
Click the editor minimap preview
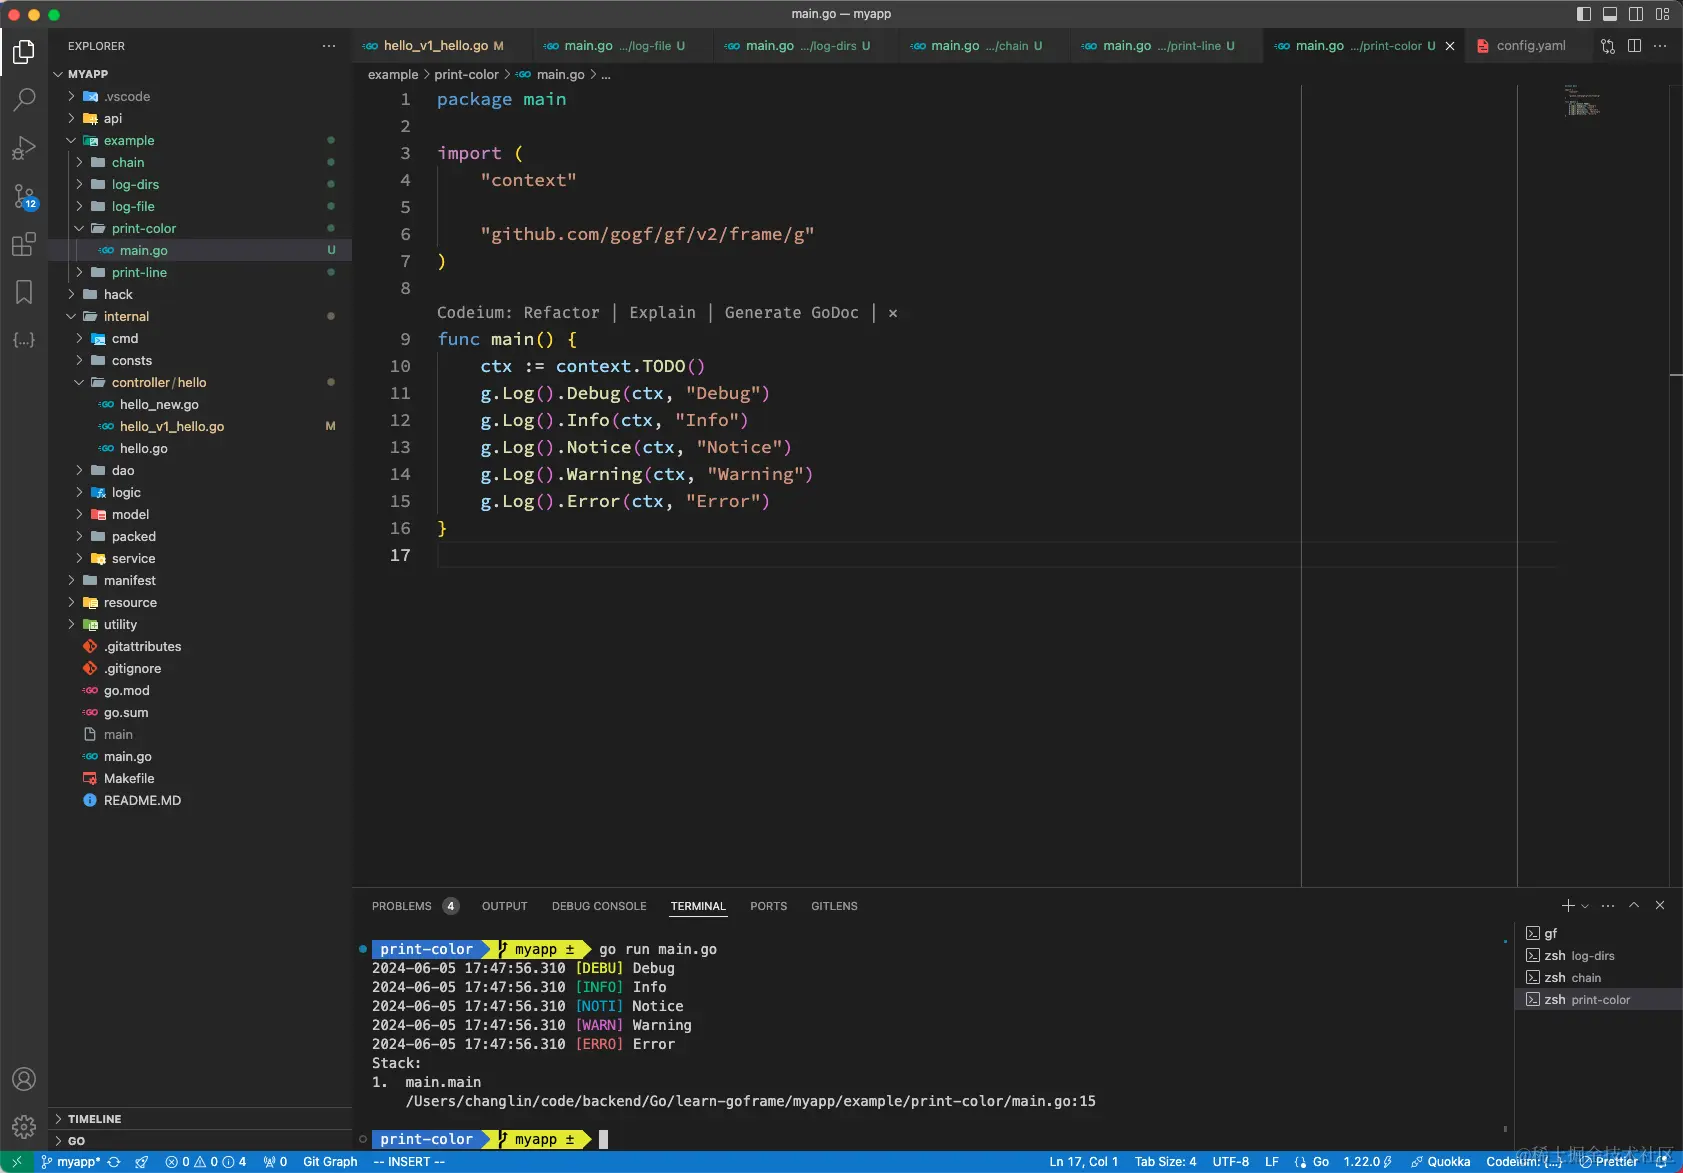[1582, 100]
